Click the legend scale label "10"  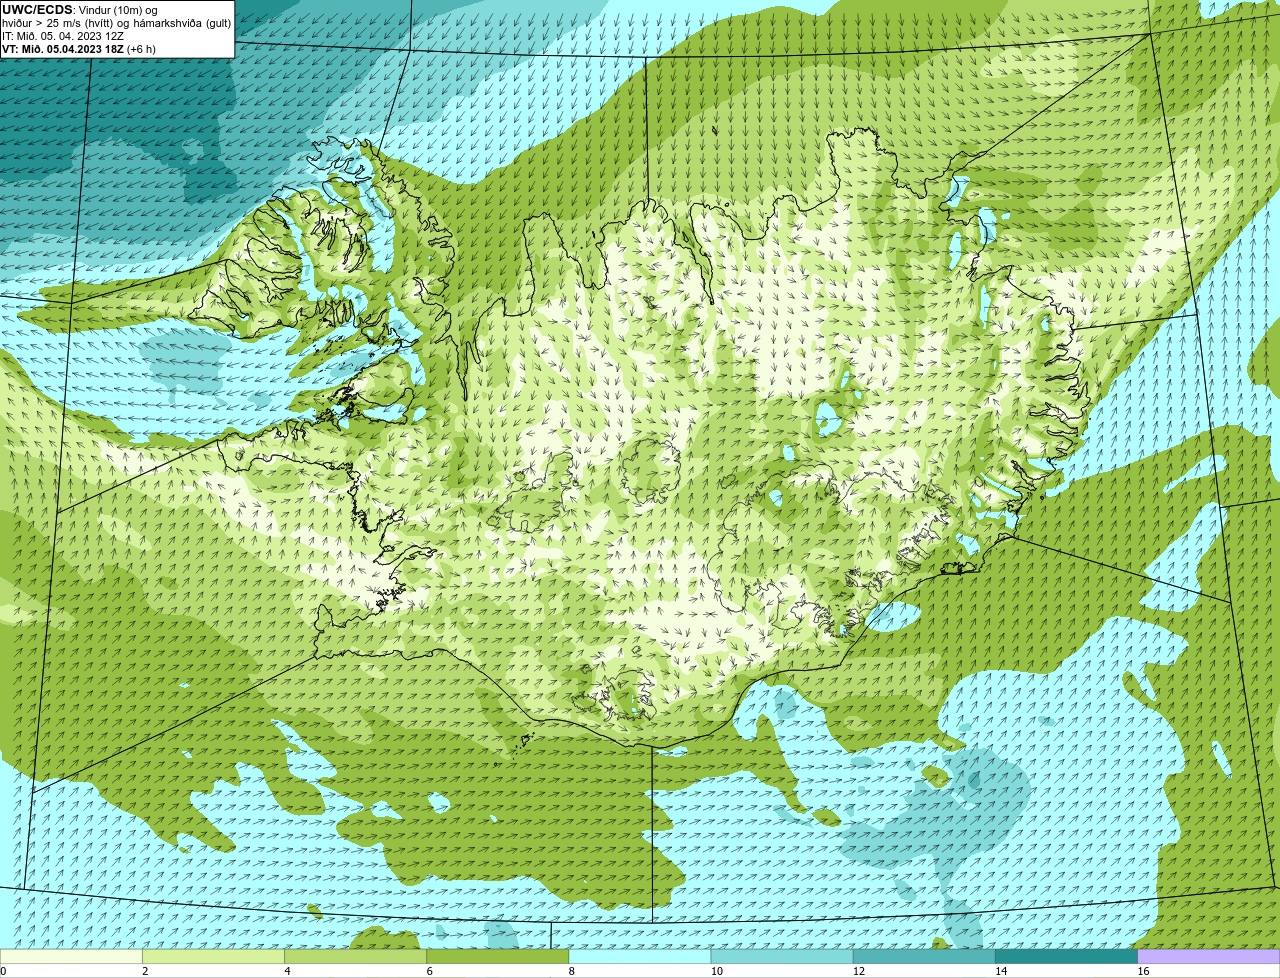717,971
